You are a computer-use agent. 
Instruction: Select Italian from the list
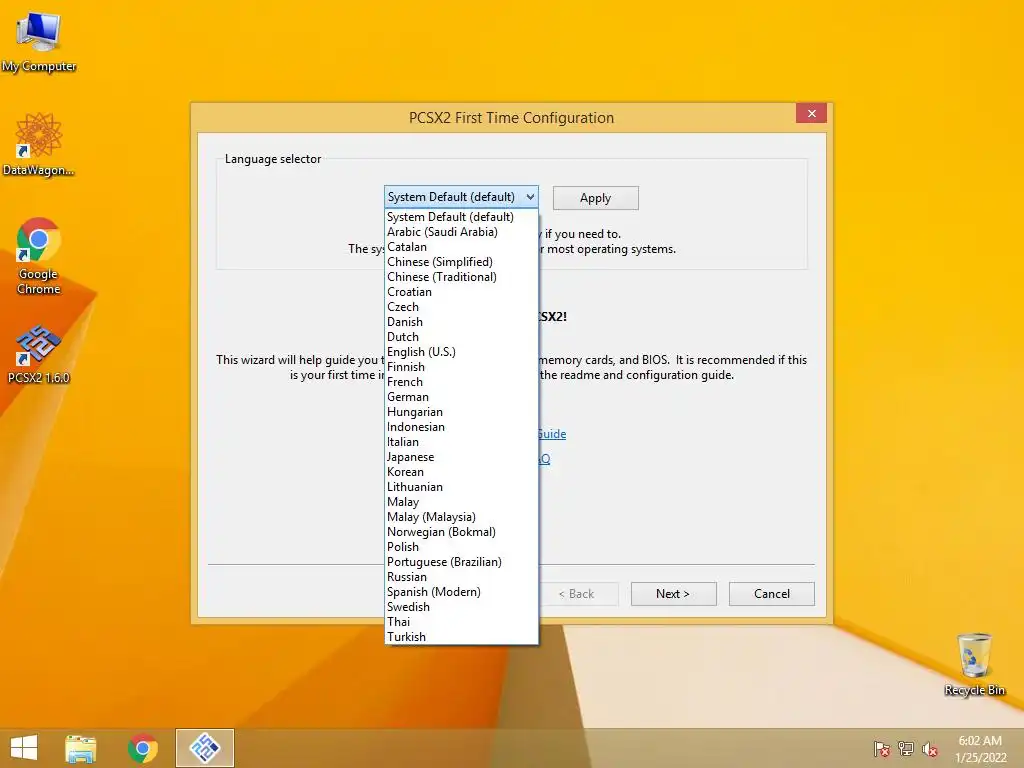point(461,442)
